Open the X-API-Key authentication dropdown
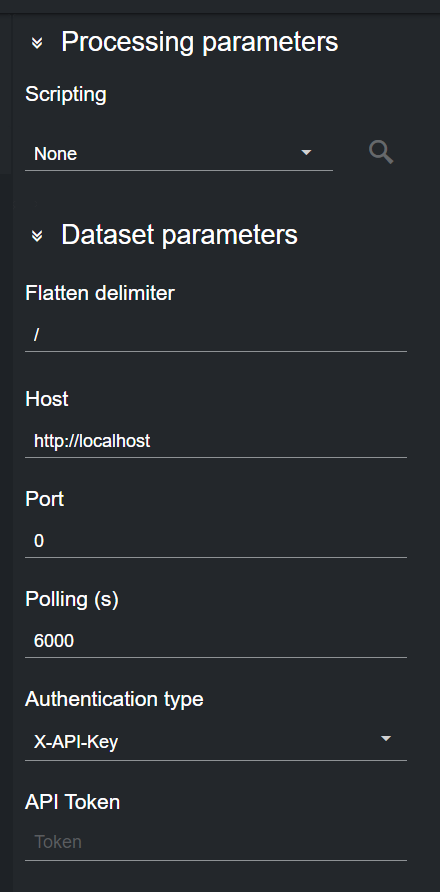440x892 pixels. pyautogui.click(x=216, y=742)
